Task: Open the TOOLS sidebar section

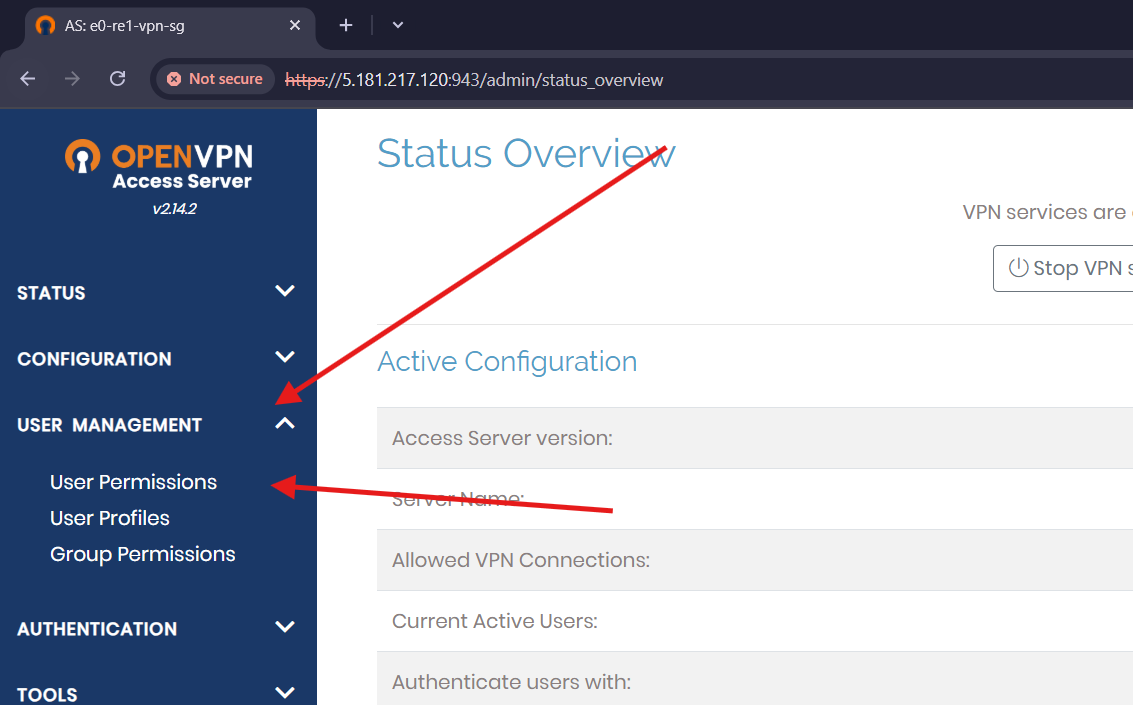Action: pos(48,695)
